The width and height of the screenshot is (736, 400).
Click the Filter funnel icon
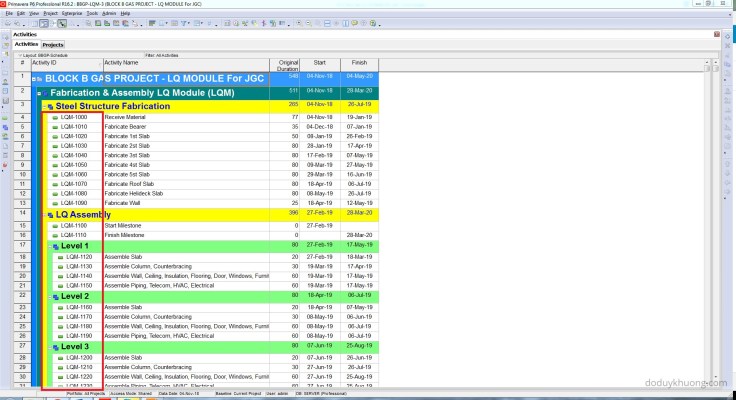tap(184, 23)
